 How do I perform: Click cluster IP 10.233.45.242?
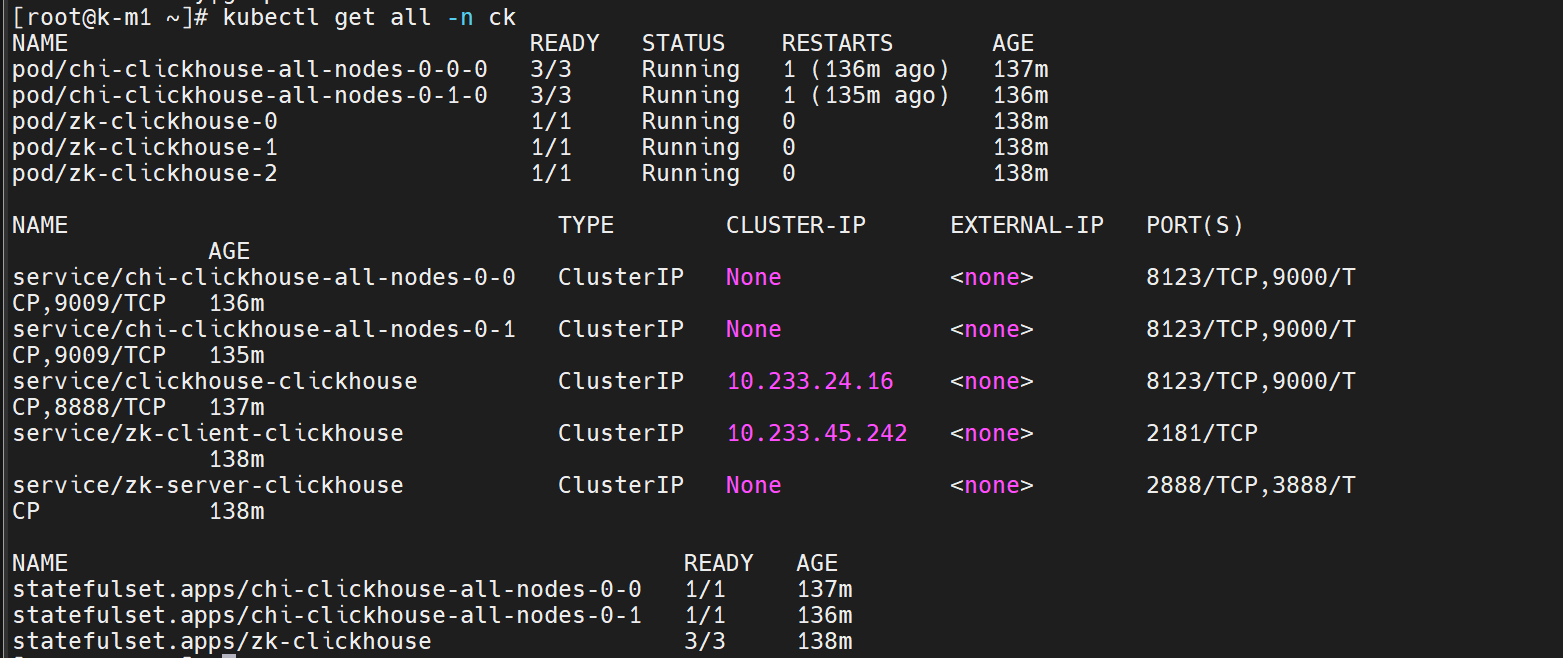817,433
